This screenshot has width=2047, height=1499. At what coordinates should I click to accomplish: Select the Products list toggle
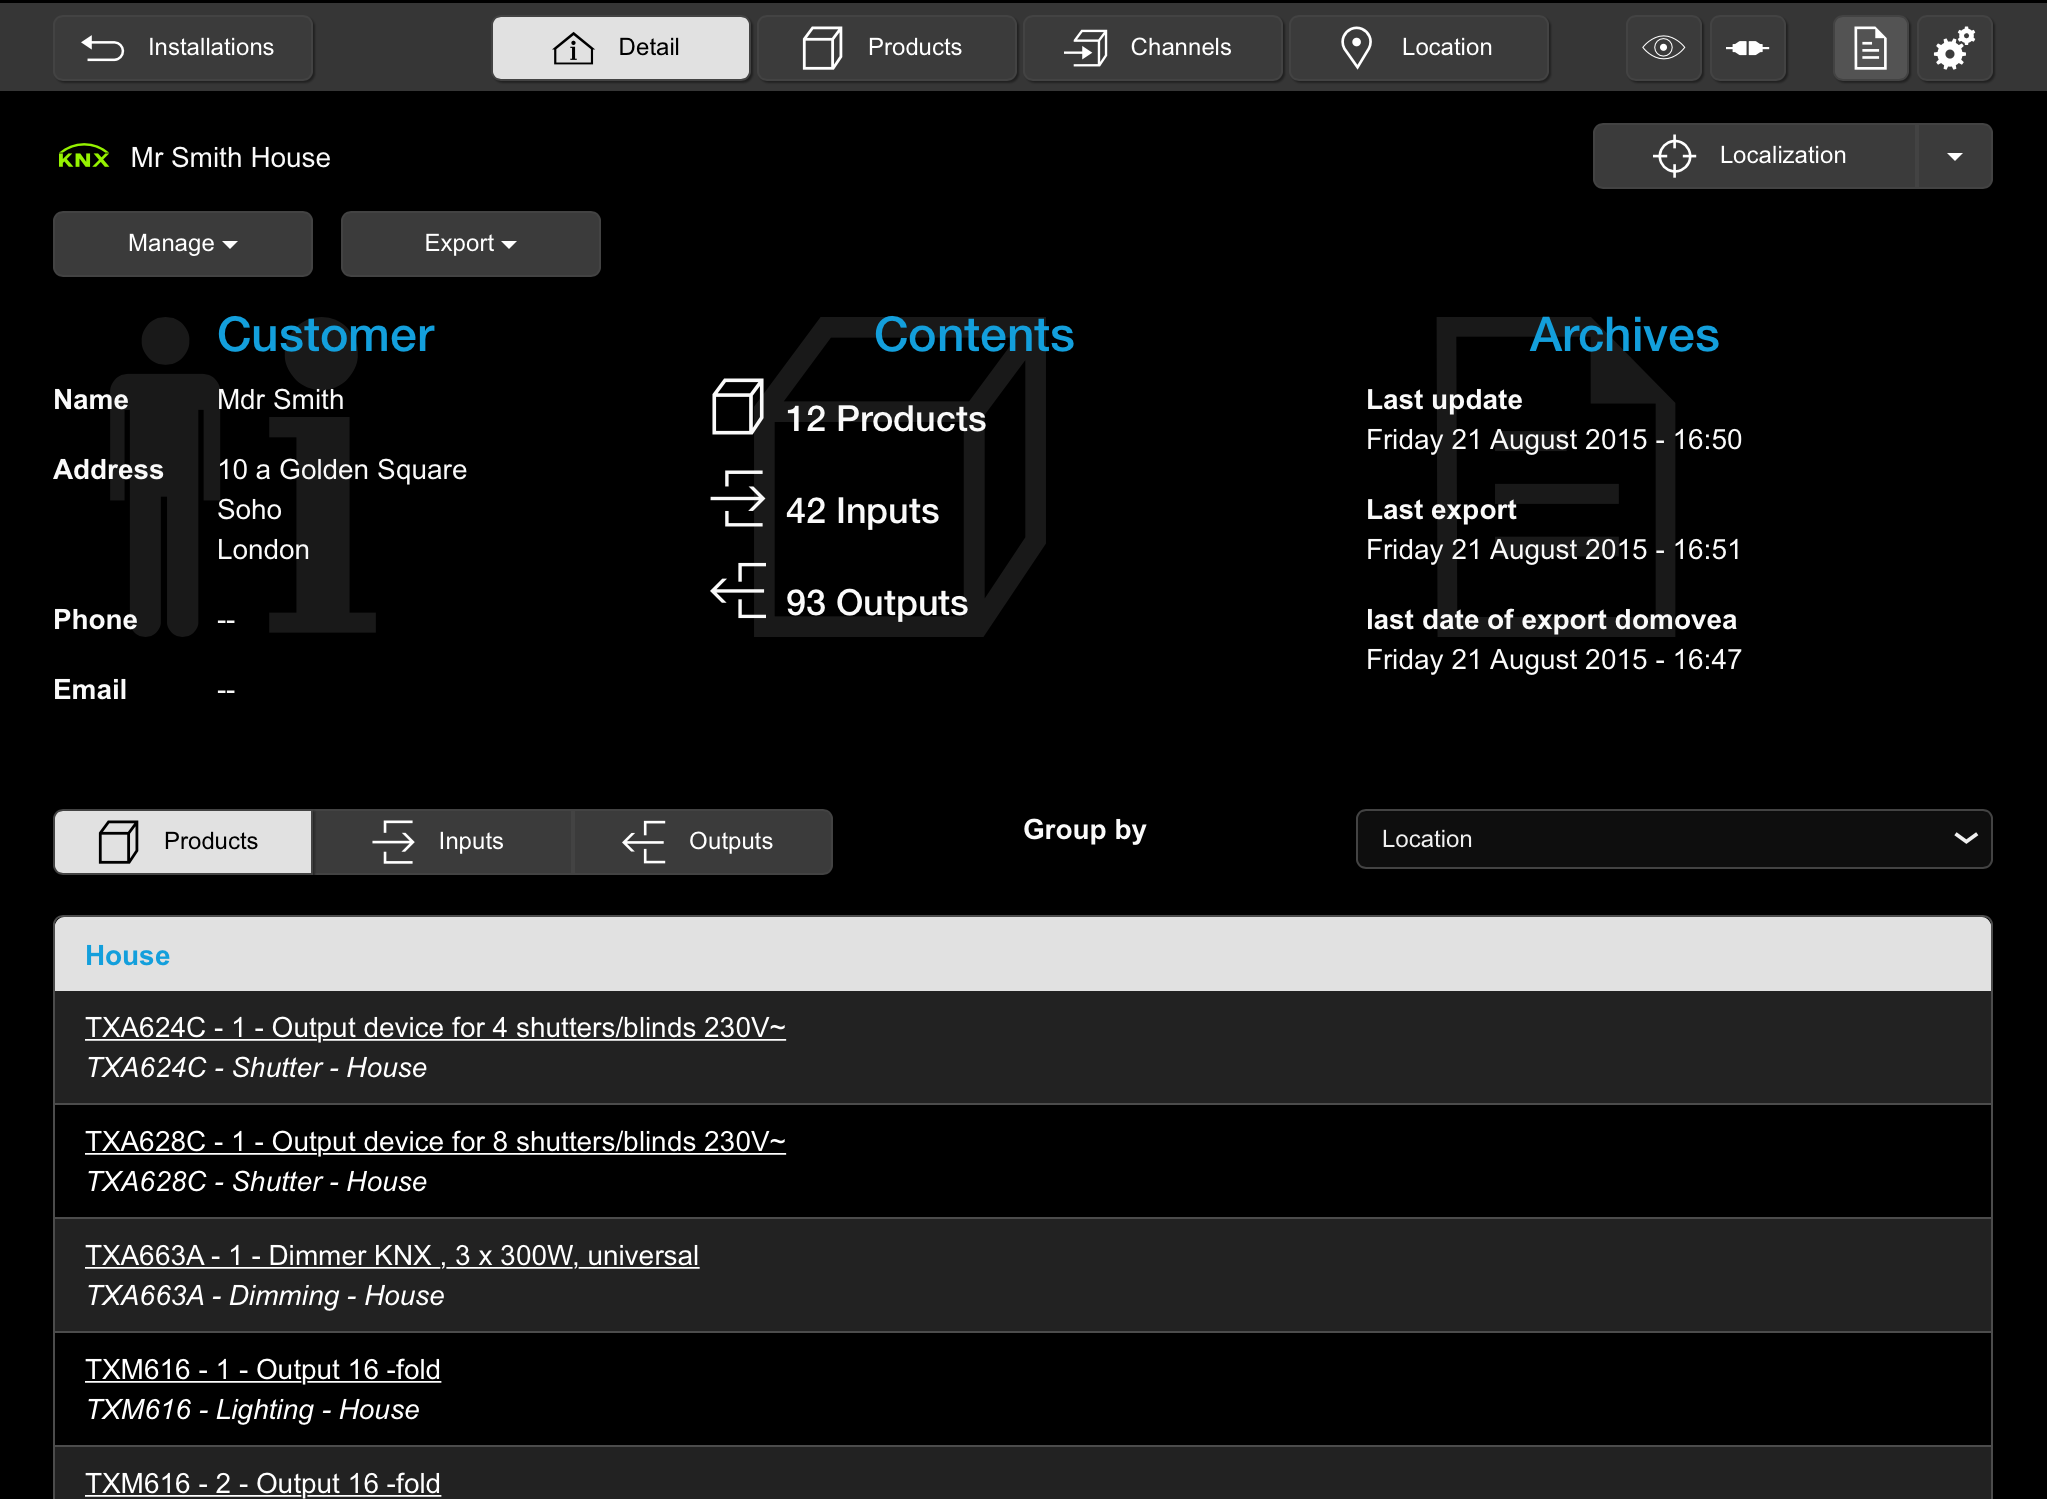(x=183, y=841)
